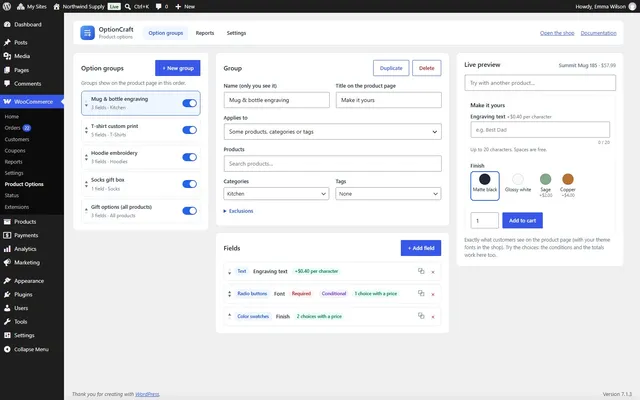Image resolution: width=640 pixels, height=400 pixels.
Task: Toggle T-shirt custom print group
Action: pyautogui.click(x=189, y=130)
